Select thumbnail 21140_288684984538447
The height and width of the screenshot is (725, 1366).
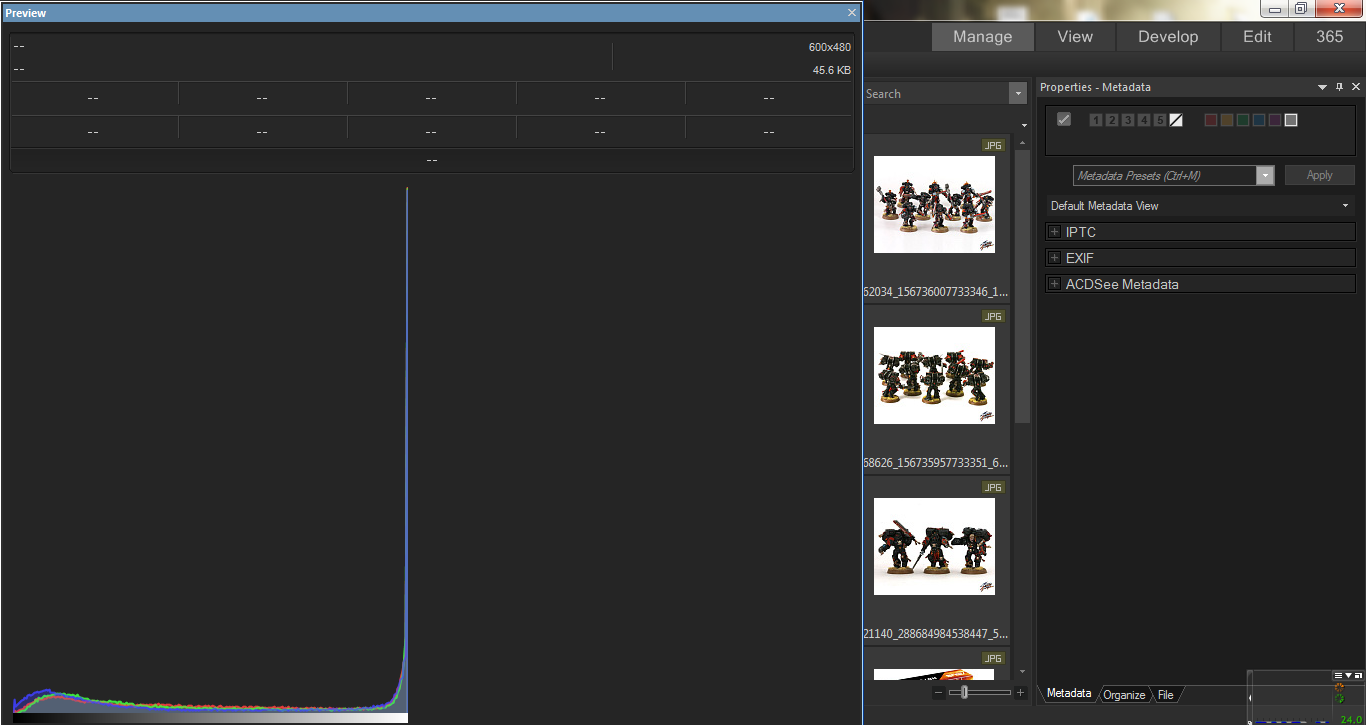(934, 546)
